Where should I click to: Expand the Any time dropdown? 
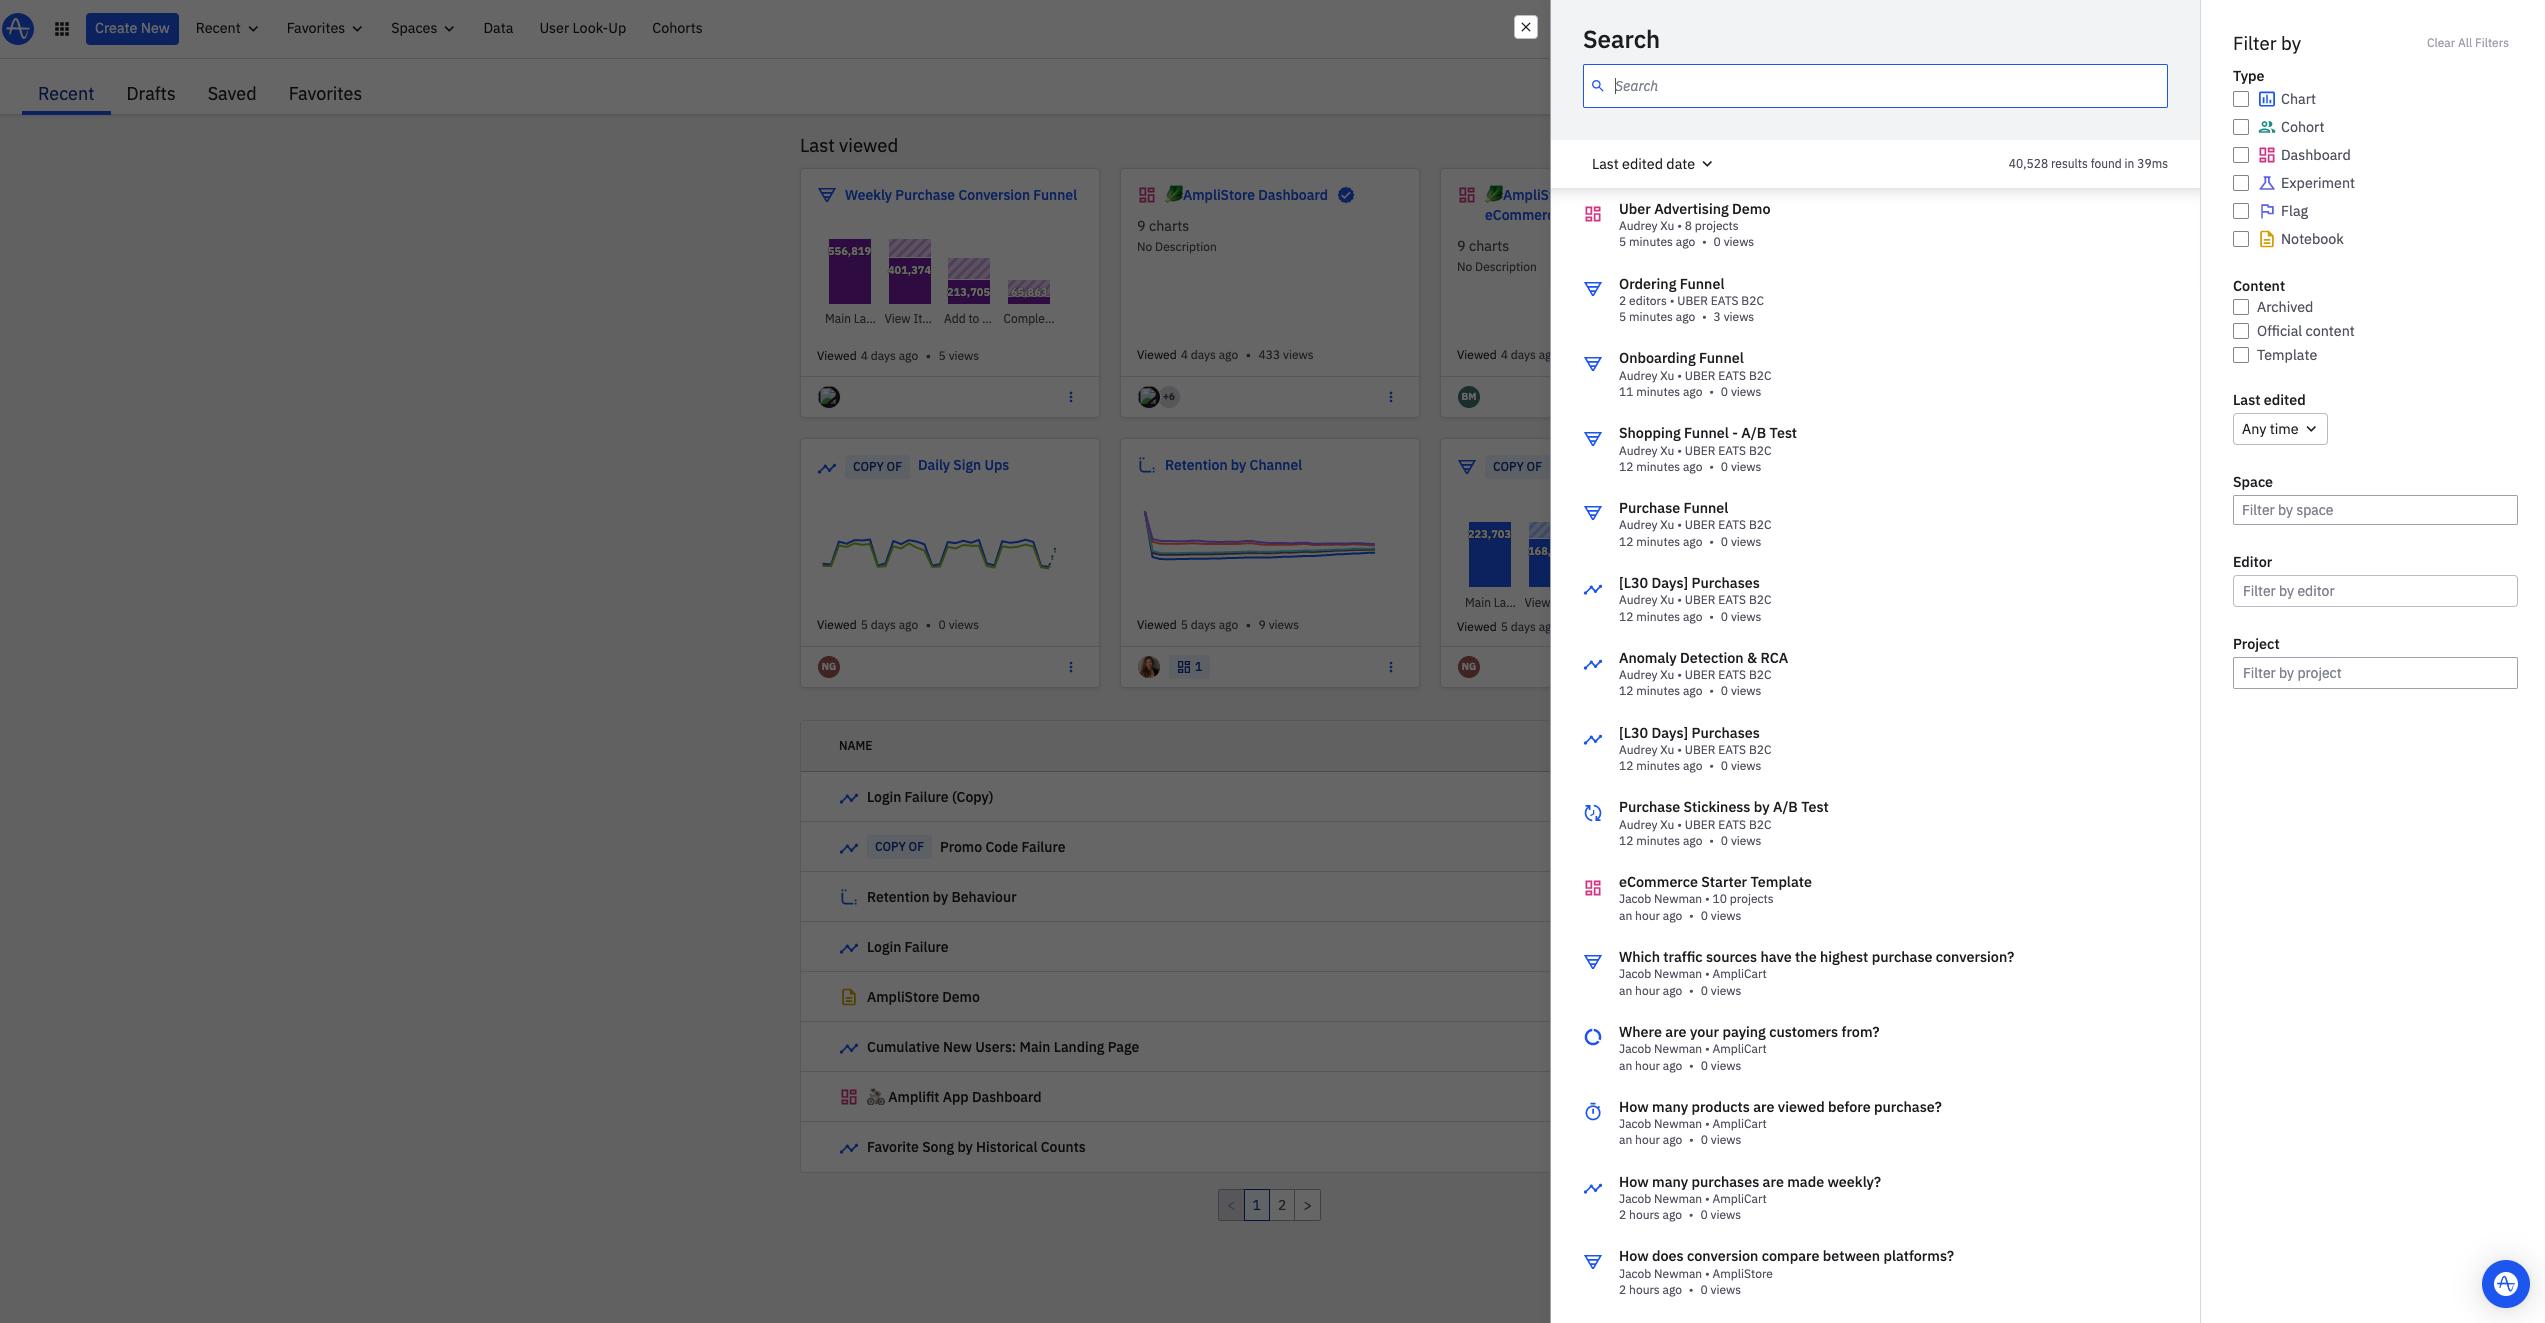point(2279,429)
